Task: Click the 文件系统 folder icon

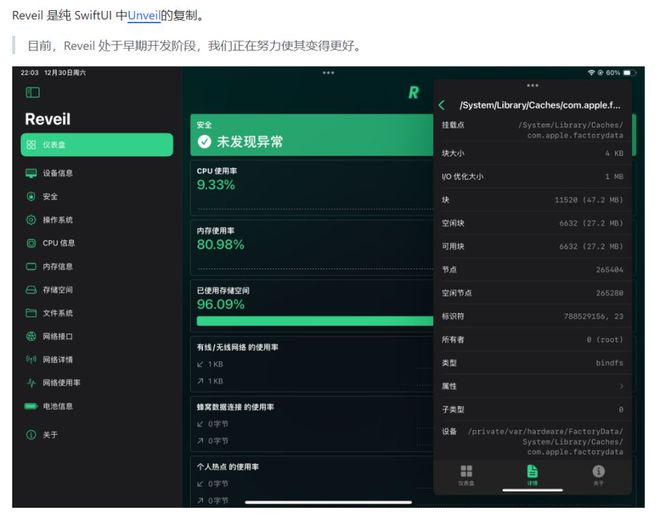Action: point(31,313)
